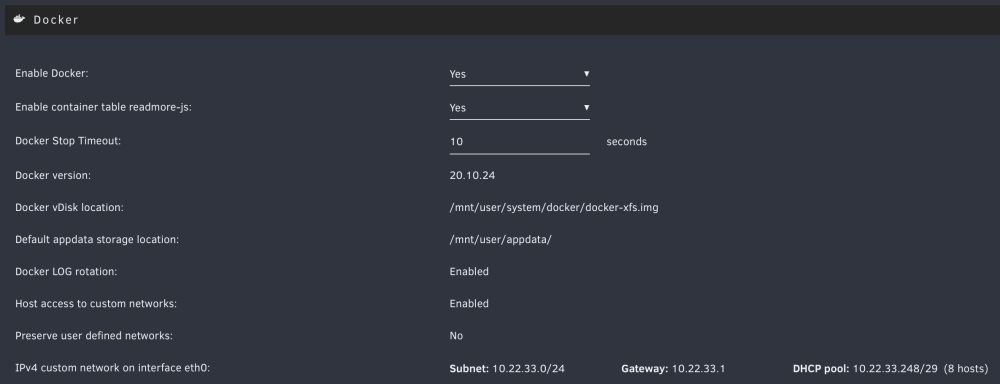This screenshot has height=384, width=1000.
Task: Click the Docker whale icon in header
Action: point(20,19)
